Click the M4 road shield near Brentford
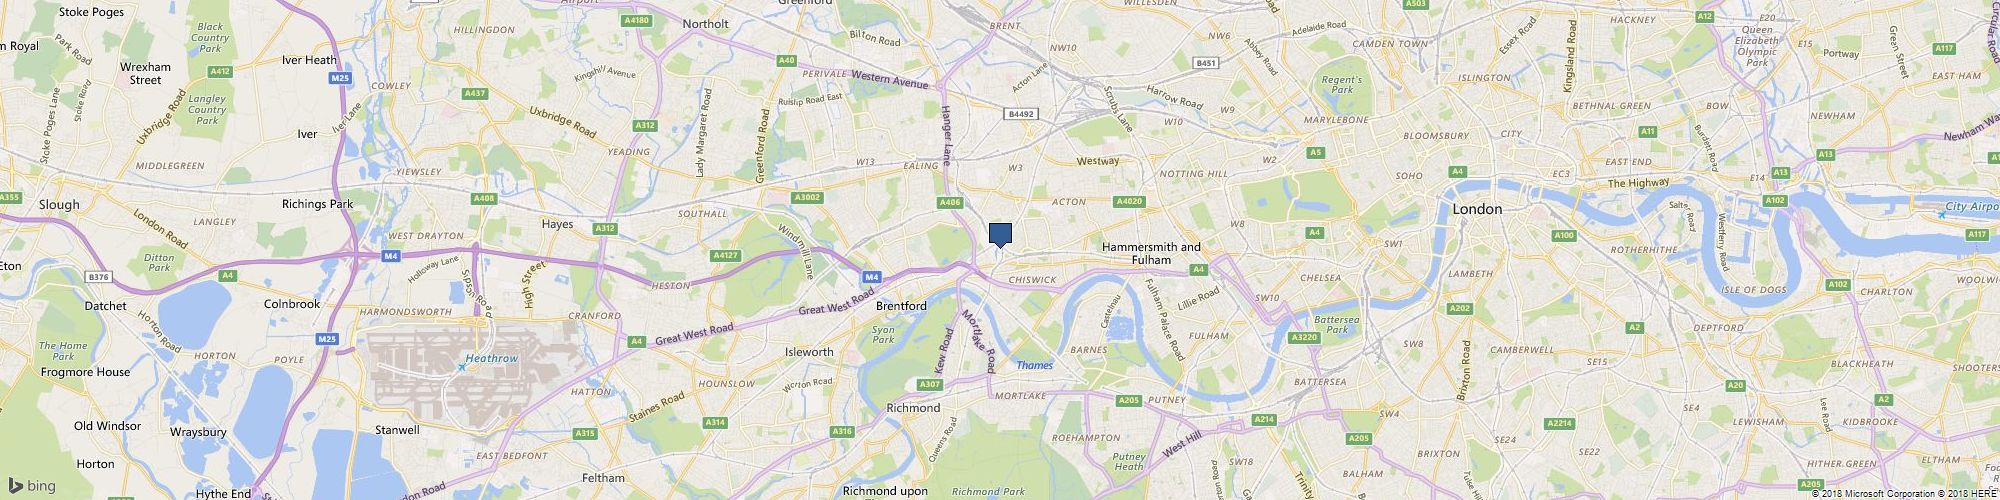Image resolution: width=2000 pixels, height=500 pixels. tap(872, 277)
